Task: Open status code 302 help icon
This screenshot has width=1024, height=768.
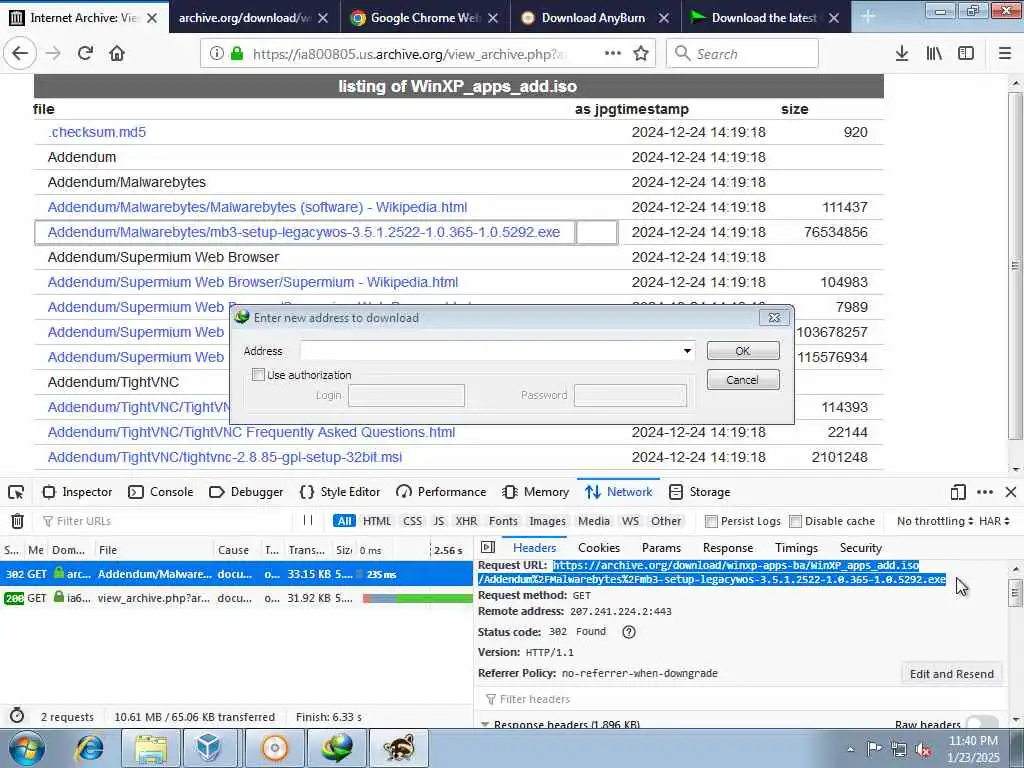Action: (629, 632)
